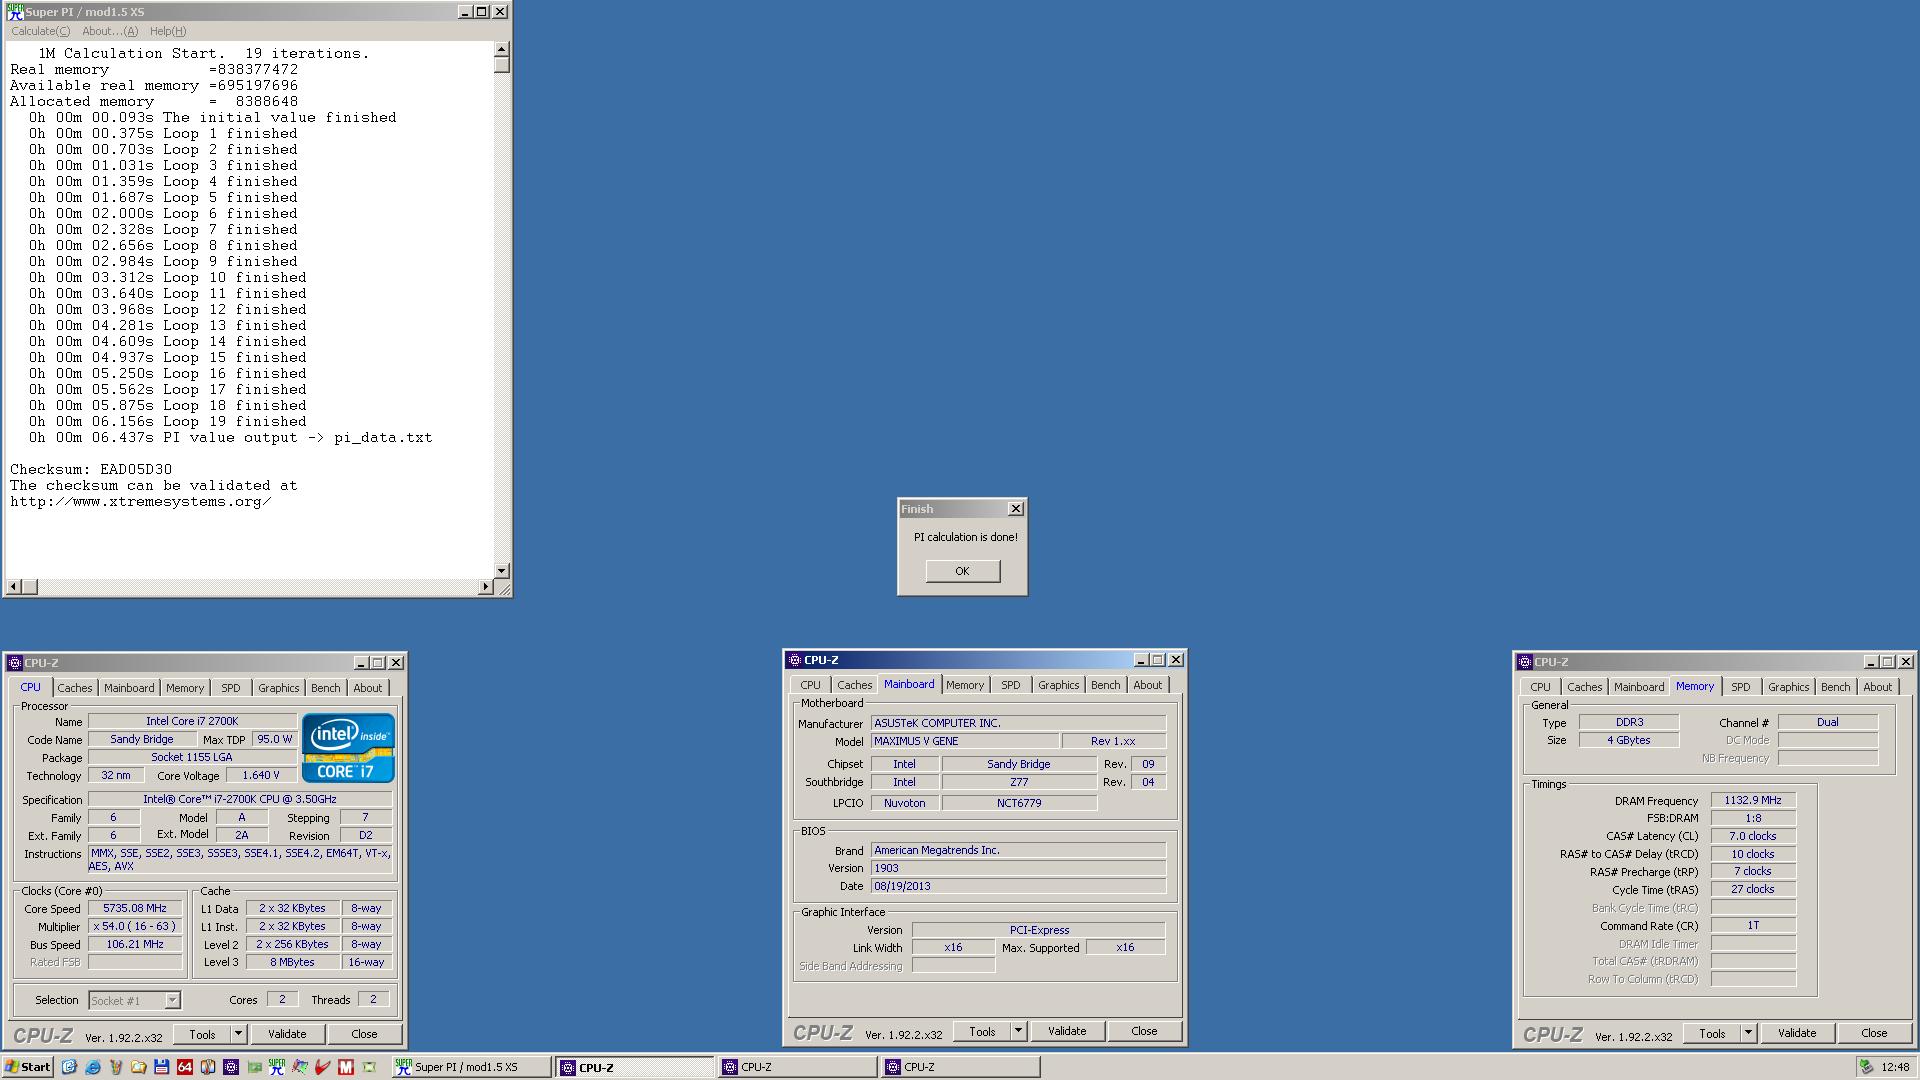Open CPU tab in right Memory CPU-Z window

coord(1540,687)
